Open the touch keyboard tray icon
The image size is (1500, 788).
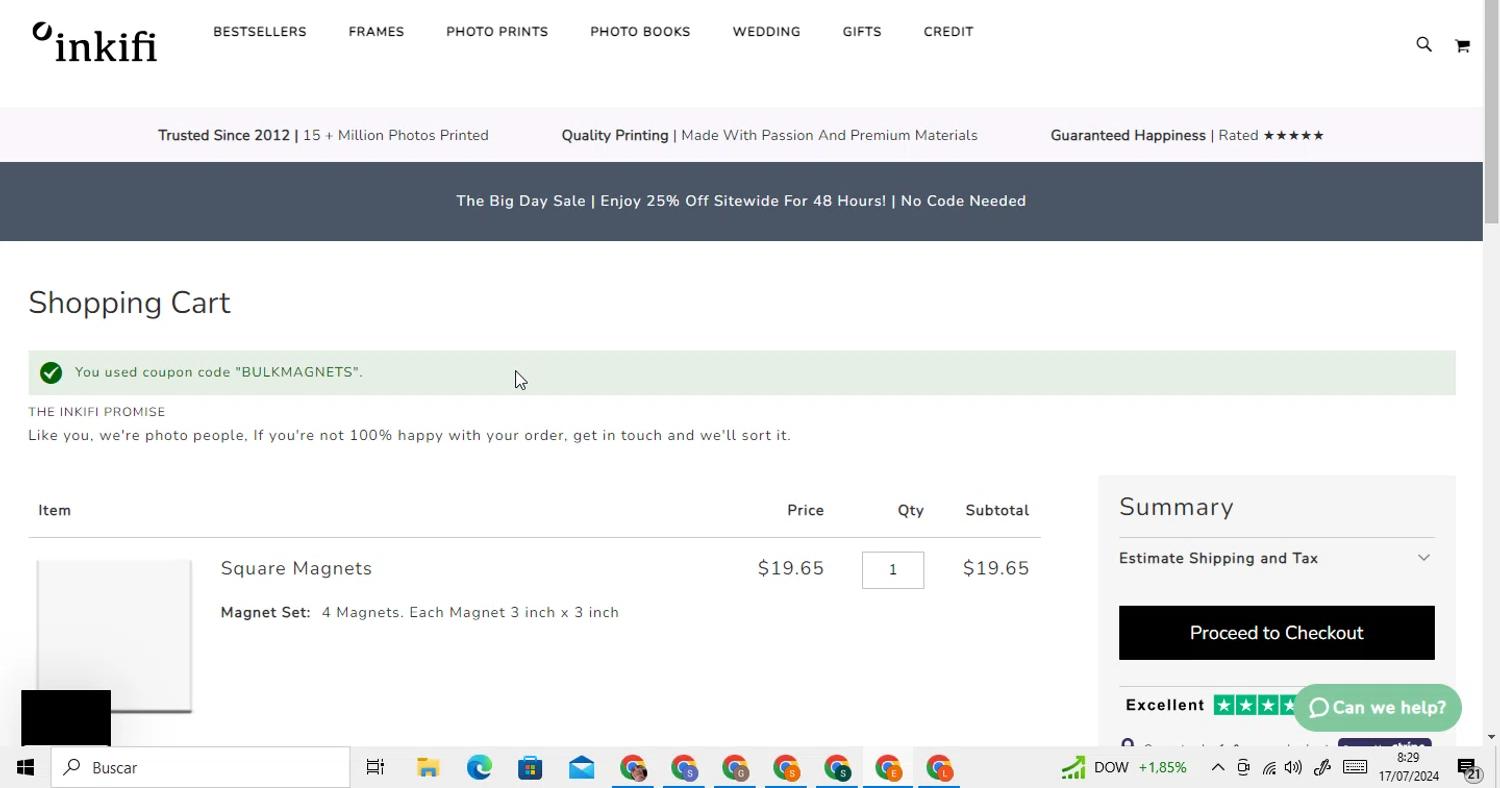[x=1355, y=768]
